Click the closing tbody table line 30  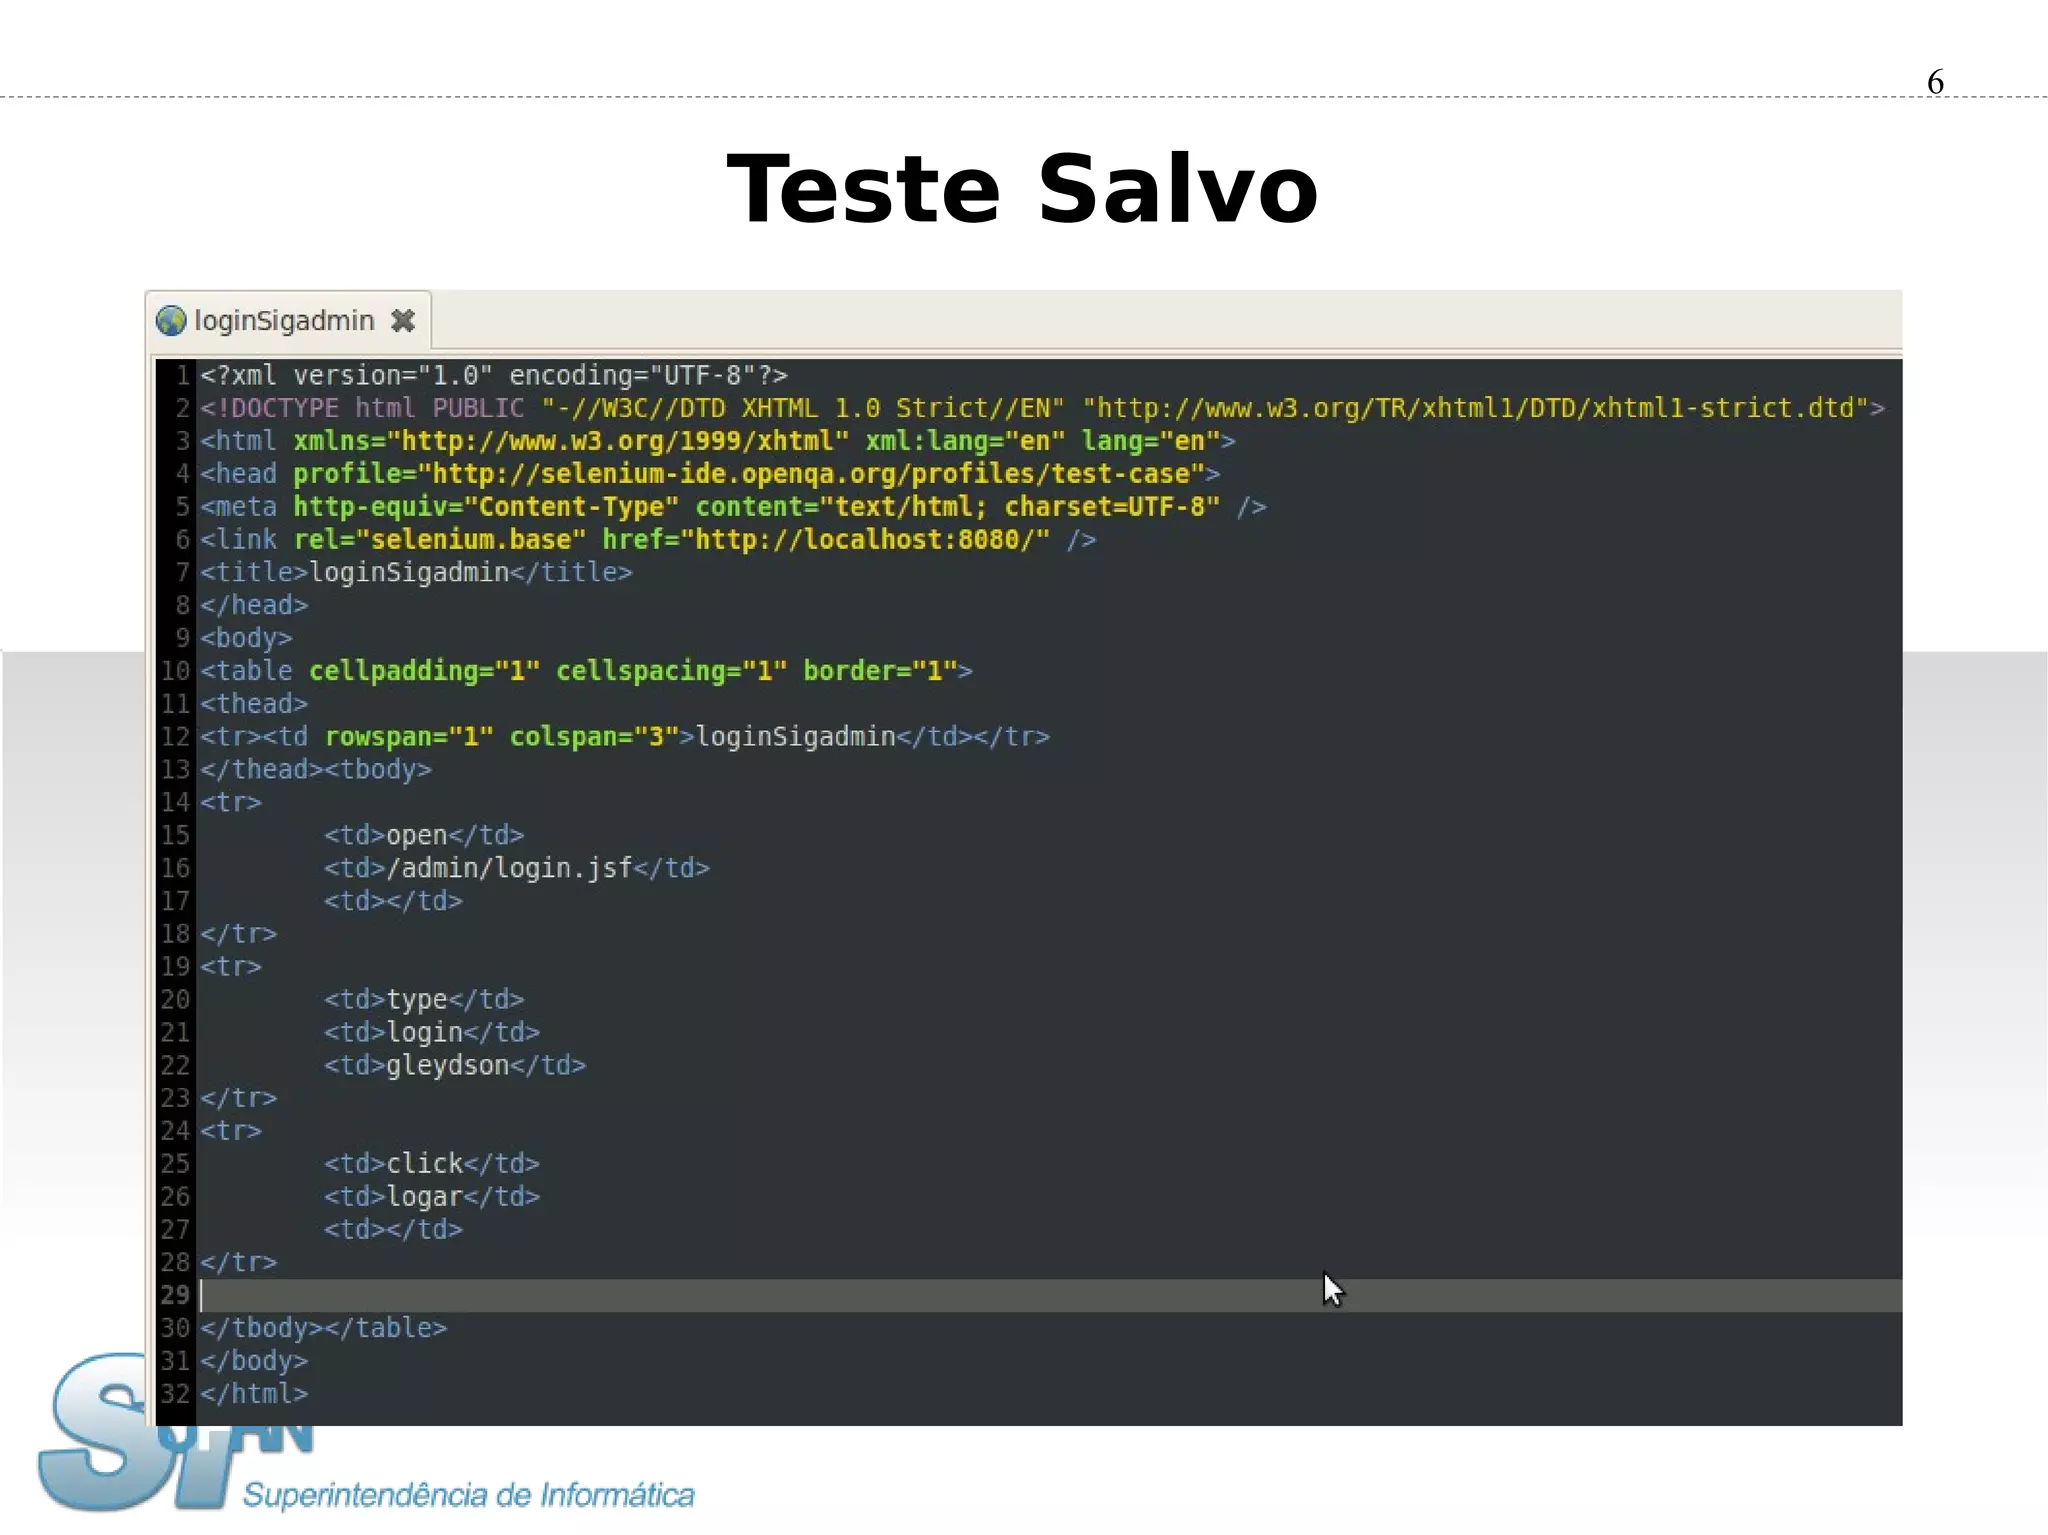(x=323, y=1329)
